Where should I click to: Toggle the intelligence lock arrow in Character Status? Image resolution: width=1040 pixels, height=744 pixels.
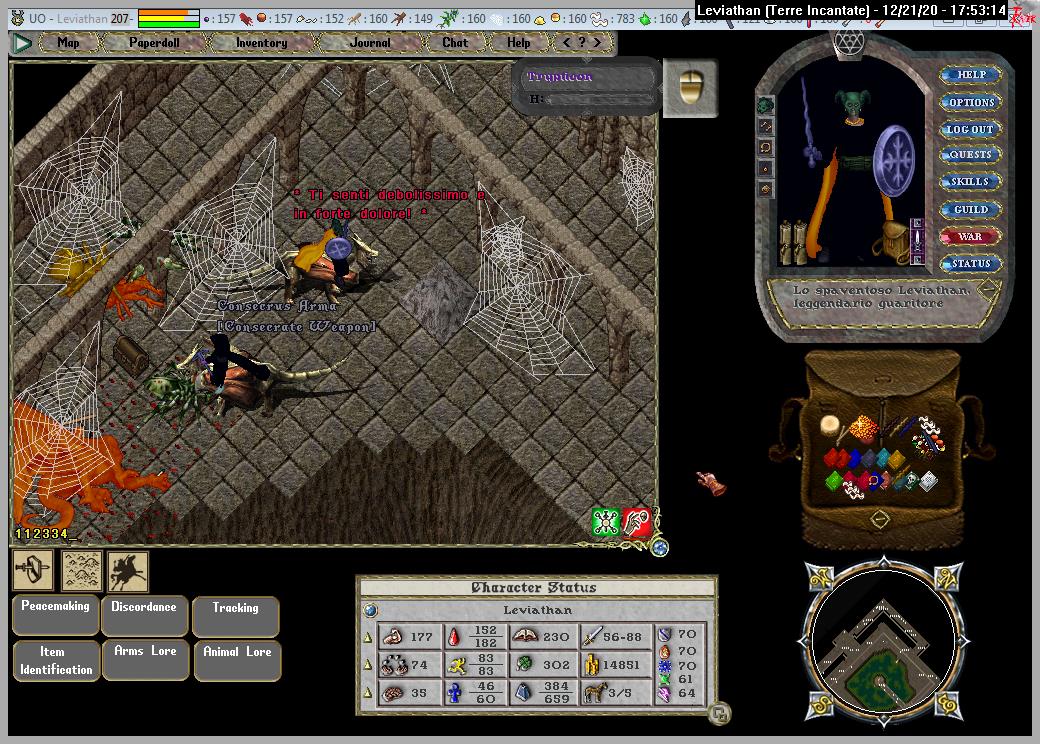pos(368,693)
